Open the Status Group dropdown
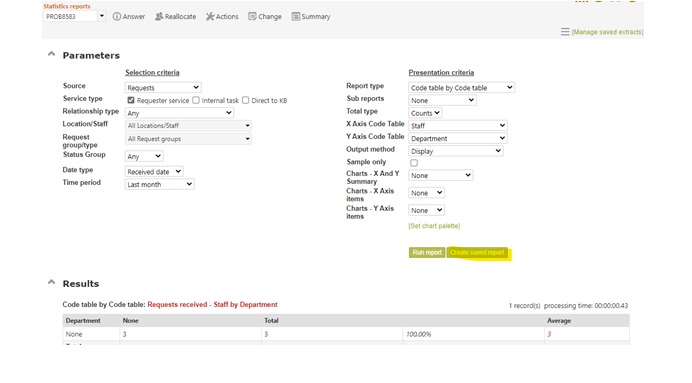Screen dimensions: 692x383 click(144, 156)
